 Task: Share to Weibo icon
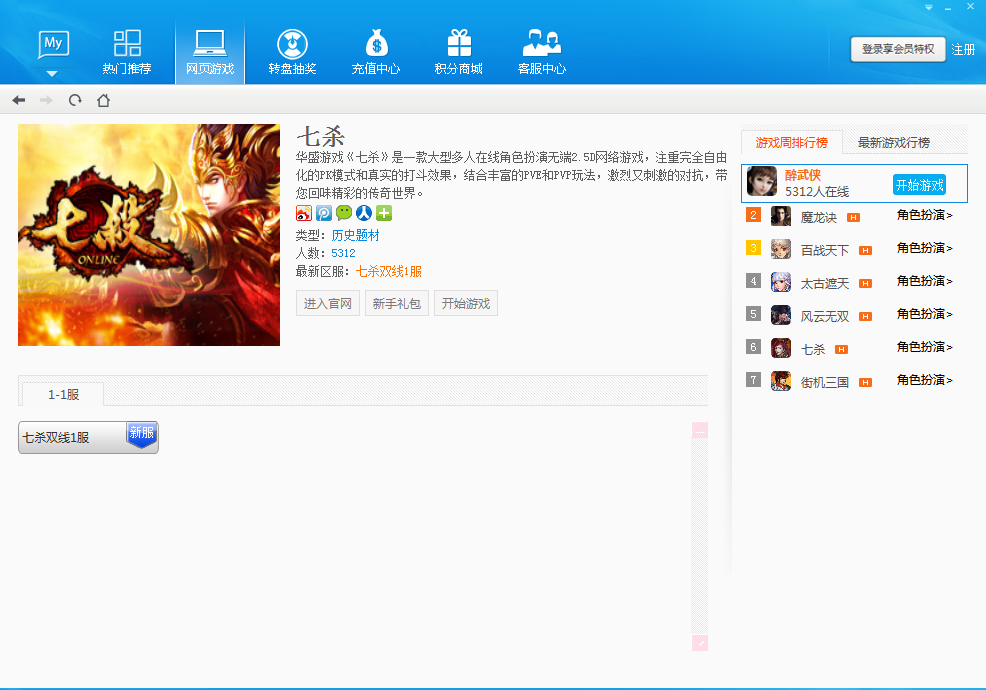[304, 213]
